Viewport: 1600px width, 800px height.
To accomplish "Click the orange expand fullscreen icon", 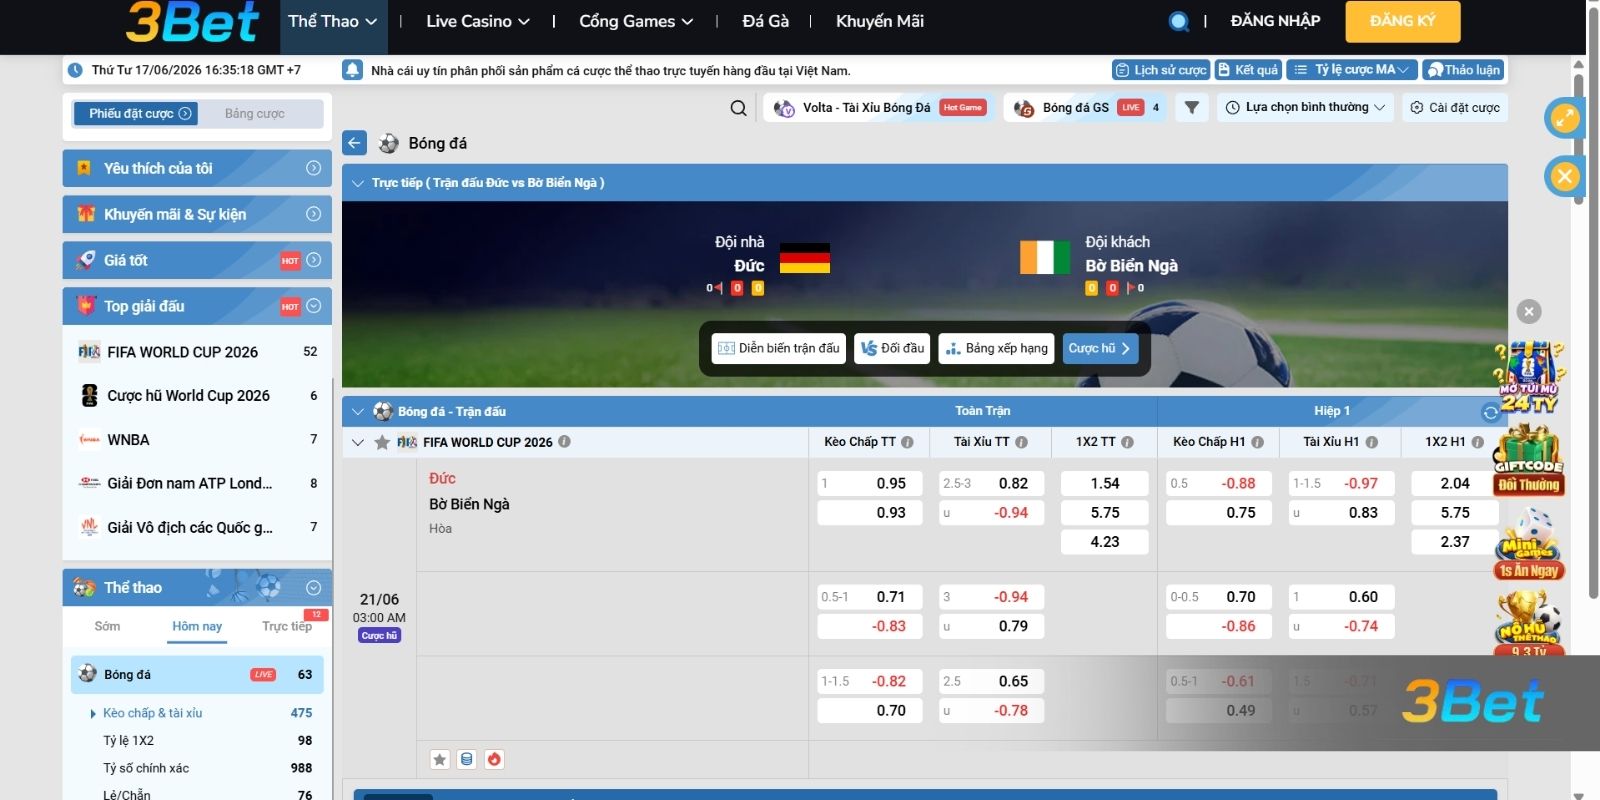I will click(1564, 118).
